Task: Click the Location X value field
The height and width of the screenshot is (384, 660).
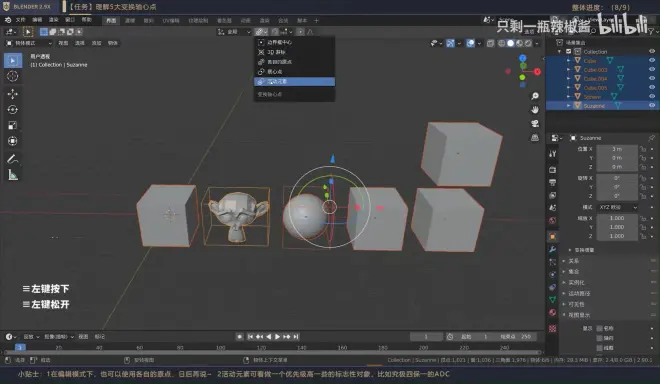Action: pos(617,149)
